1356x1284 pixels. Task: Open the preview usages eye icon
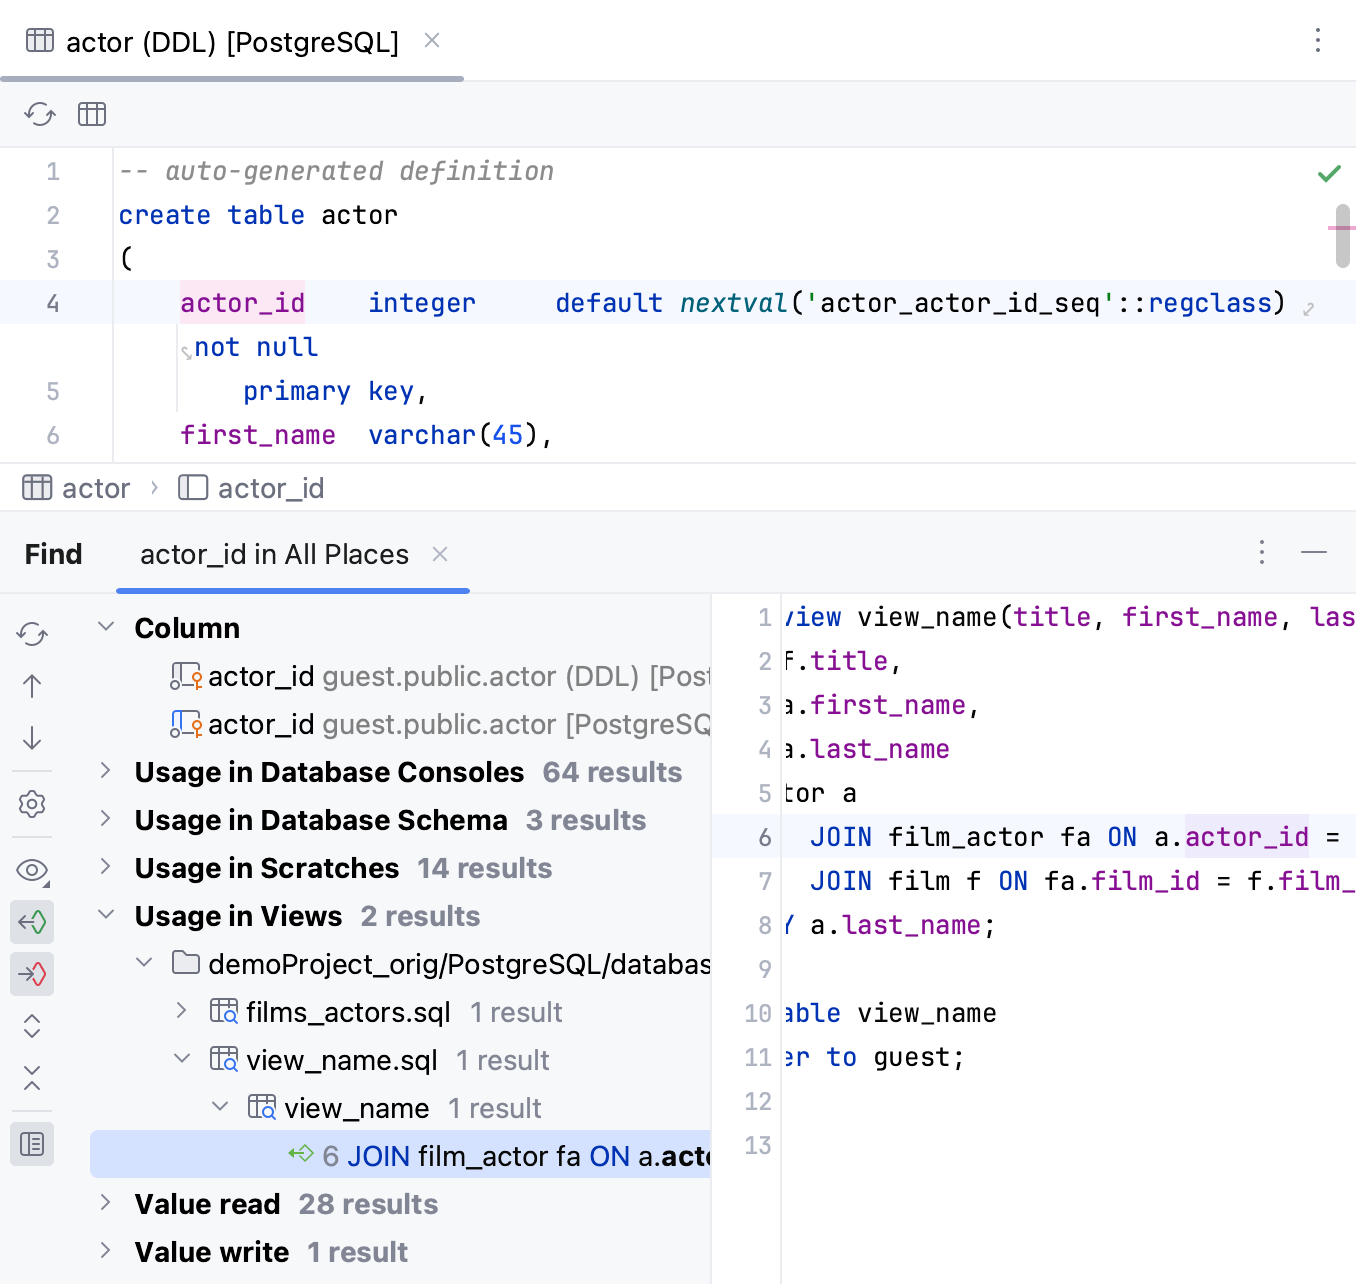coord(31,870)
